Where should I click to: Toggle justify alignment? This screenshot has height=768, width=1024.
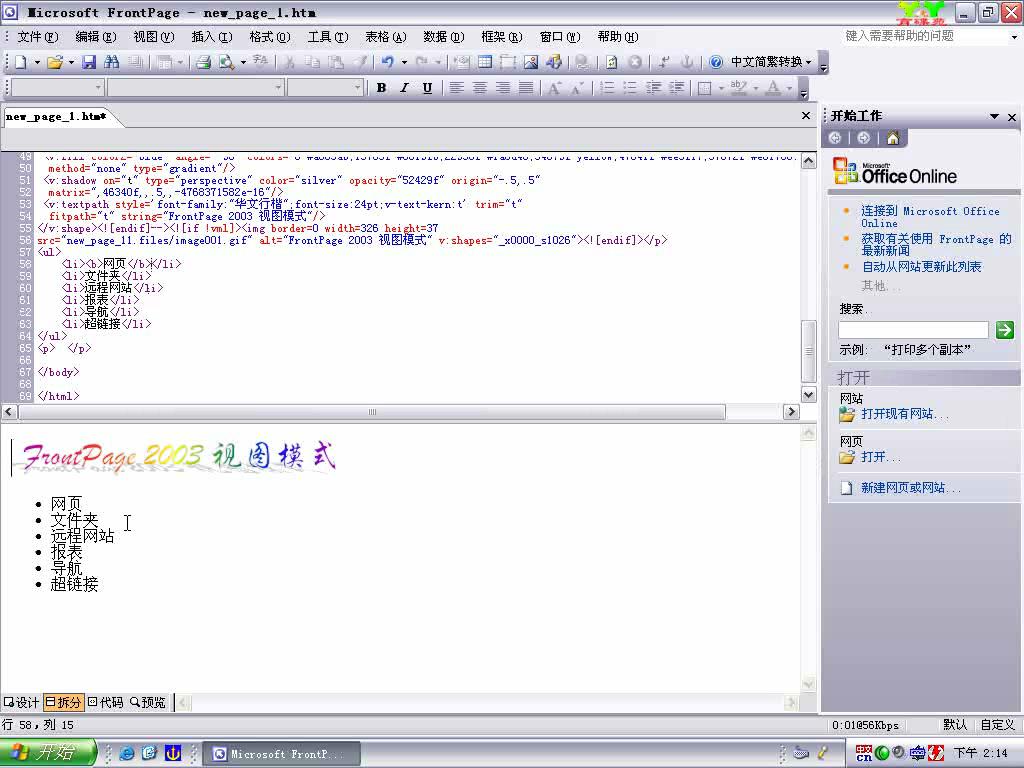525,88
